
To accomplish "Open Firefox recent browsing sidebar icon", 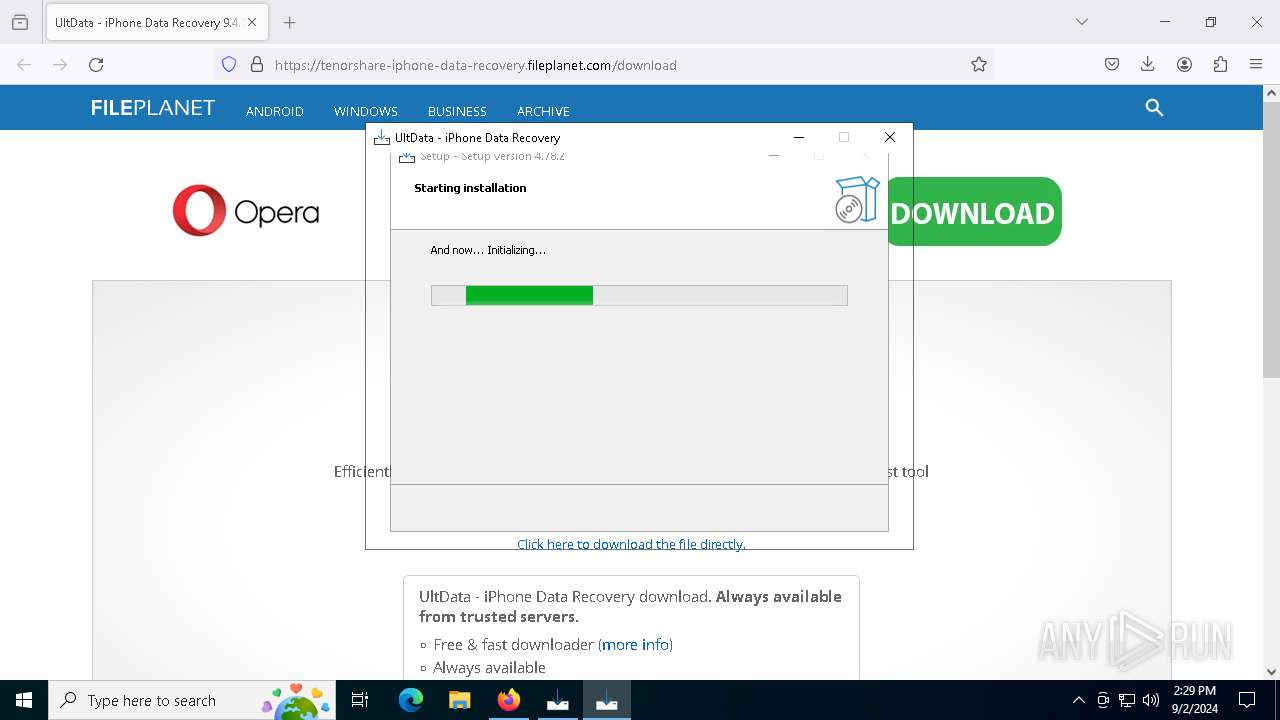I will click(x=20, y=22).
